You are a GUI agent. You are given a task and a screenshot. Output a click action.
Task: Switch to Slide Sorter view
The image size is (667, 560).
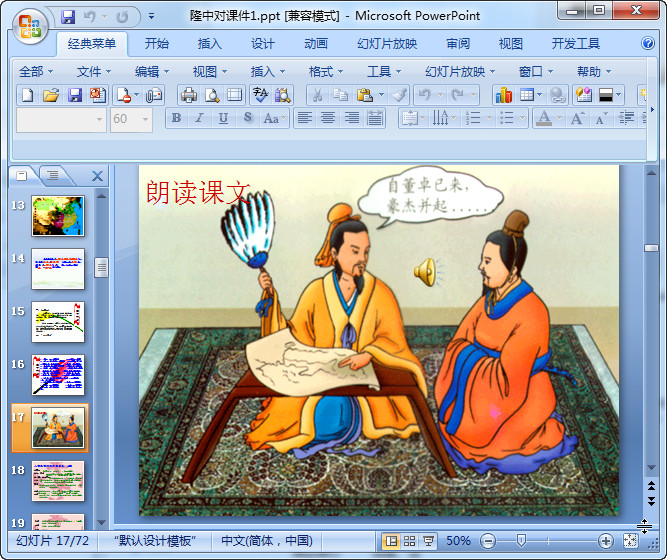point(409,541)
